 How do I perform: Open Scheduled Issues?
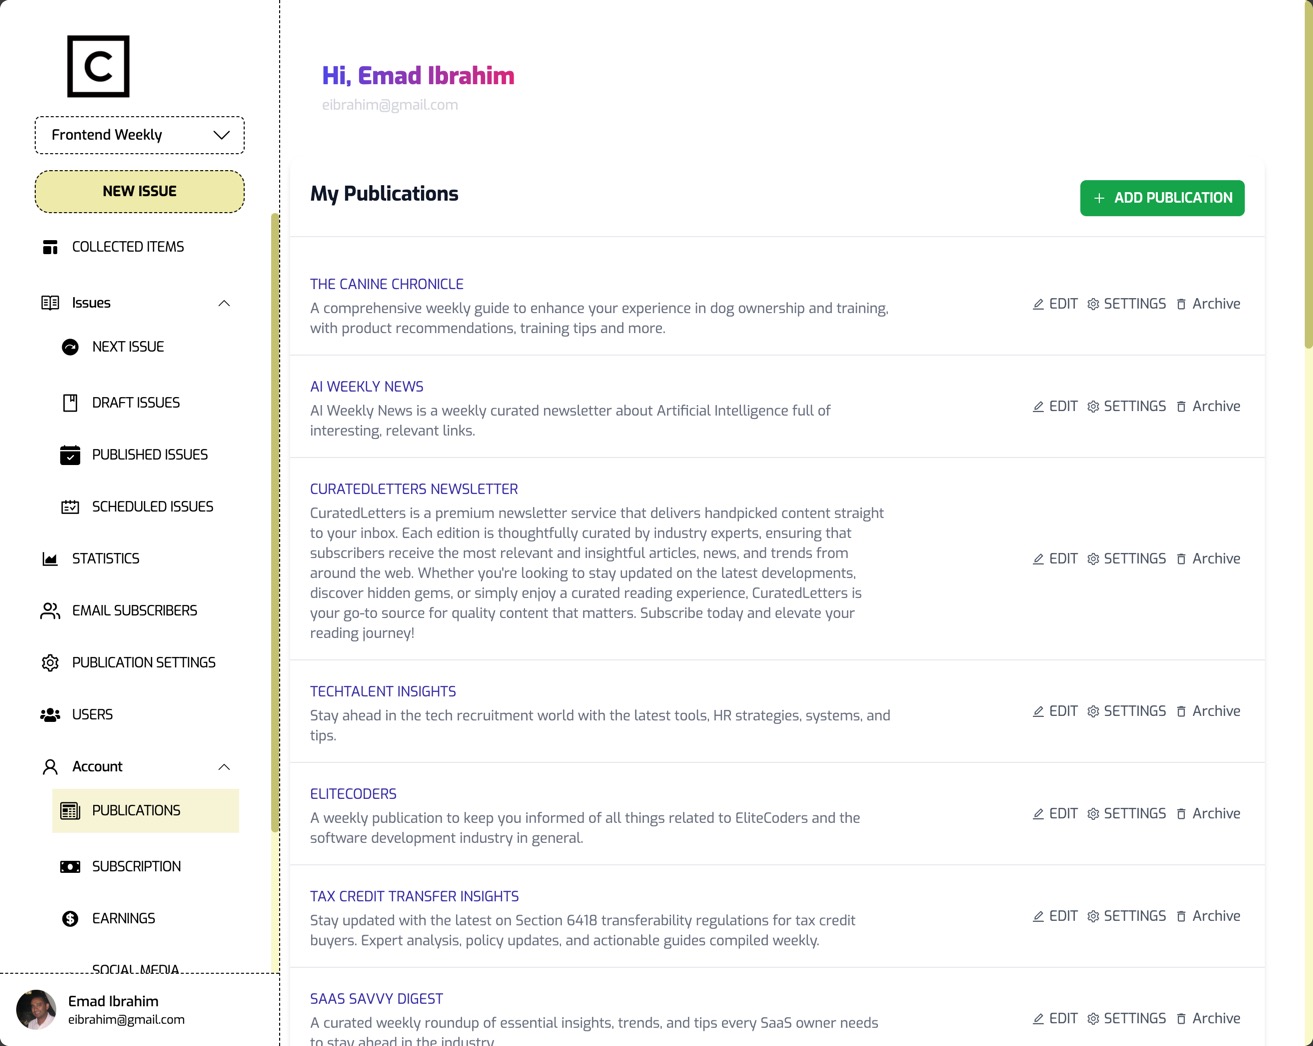(152, 506)
